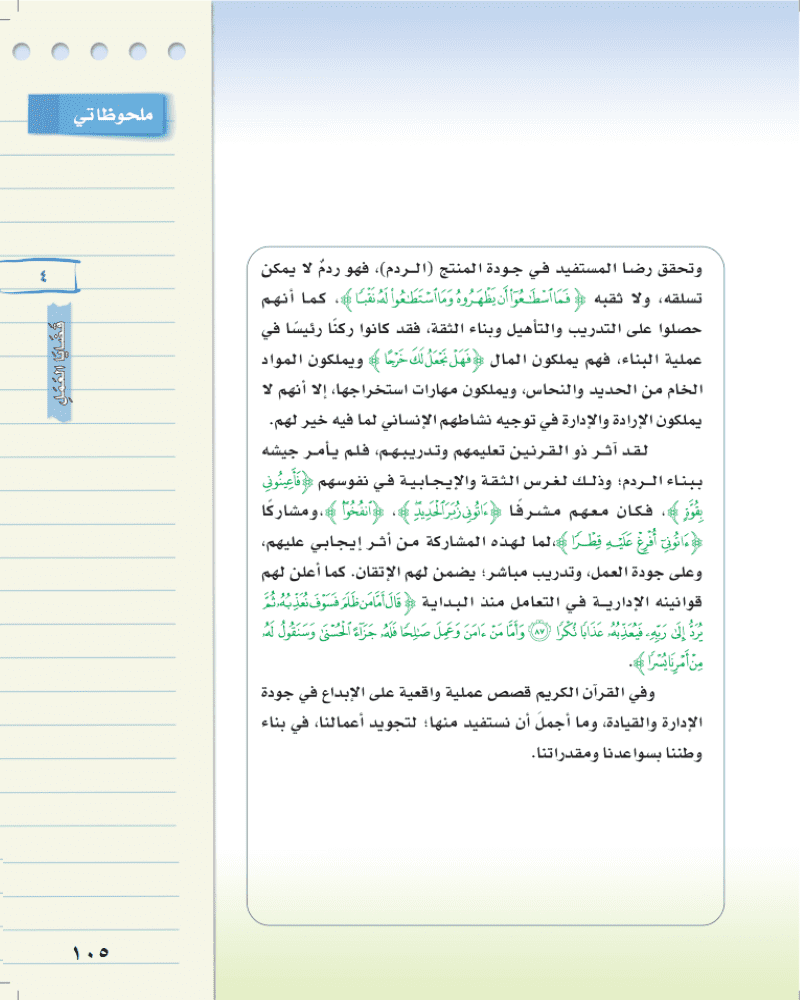800x1000 pixels.
Task: Click the line starting وفي القرآن الكريم قصص
Action: point(458,693)
